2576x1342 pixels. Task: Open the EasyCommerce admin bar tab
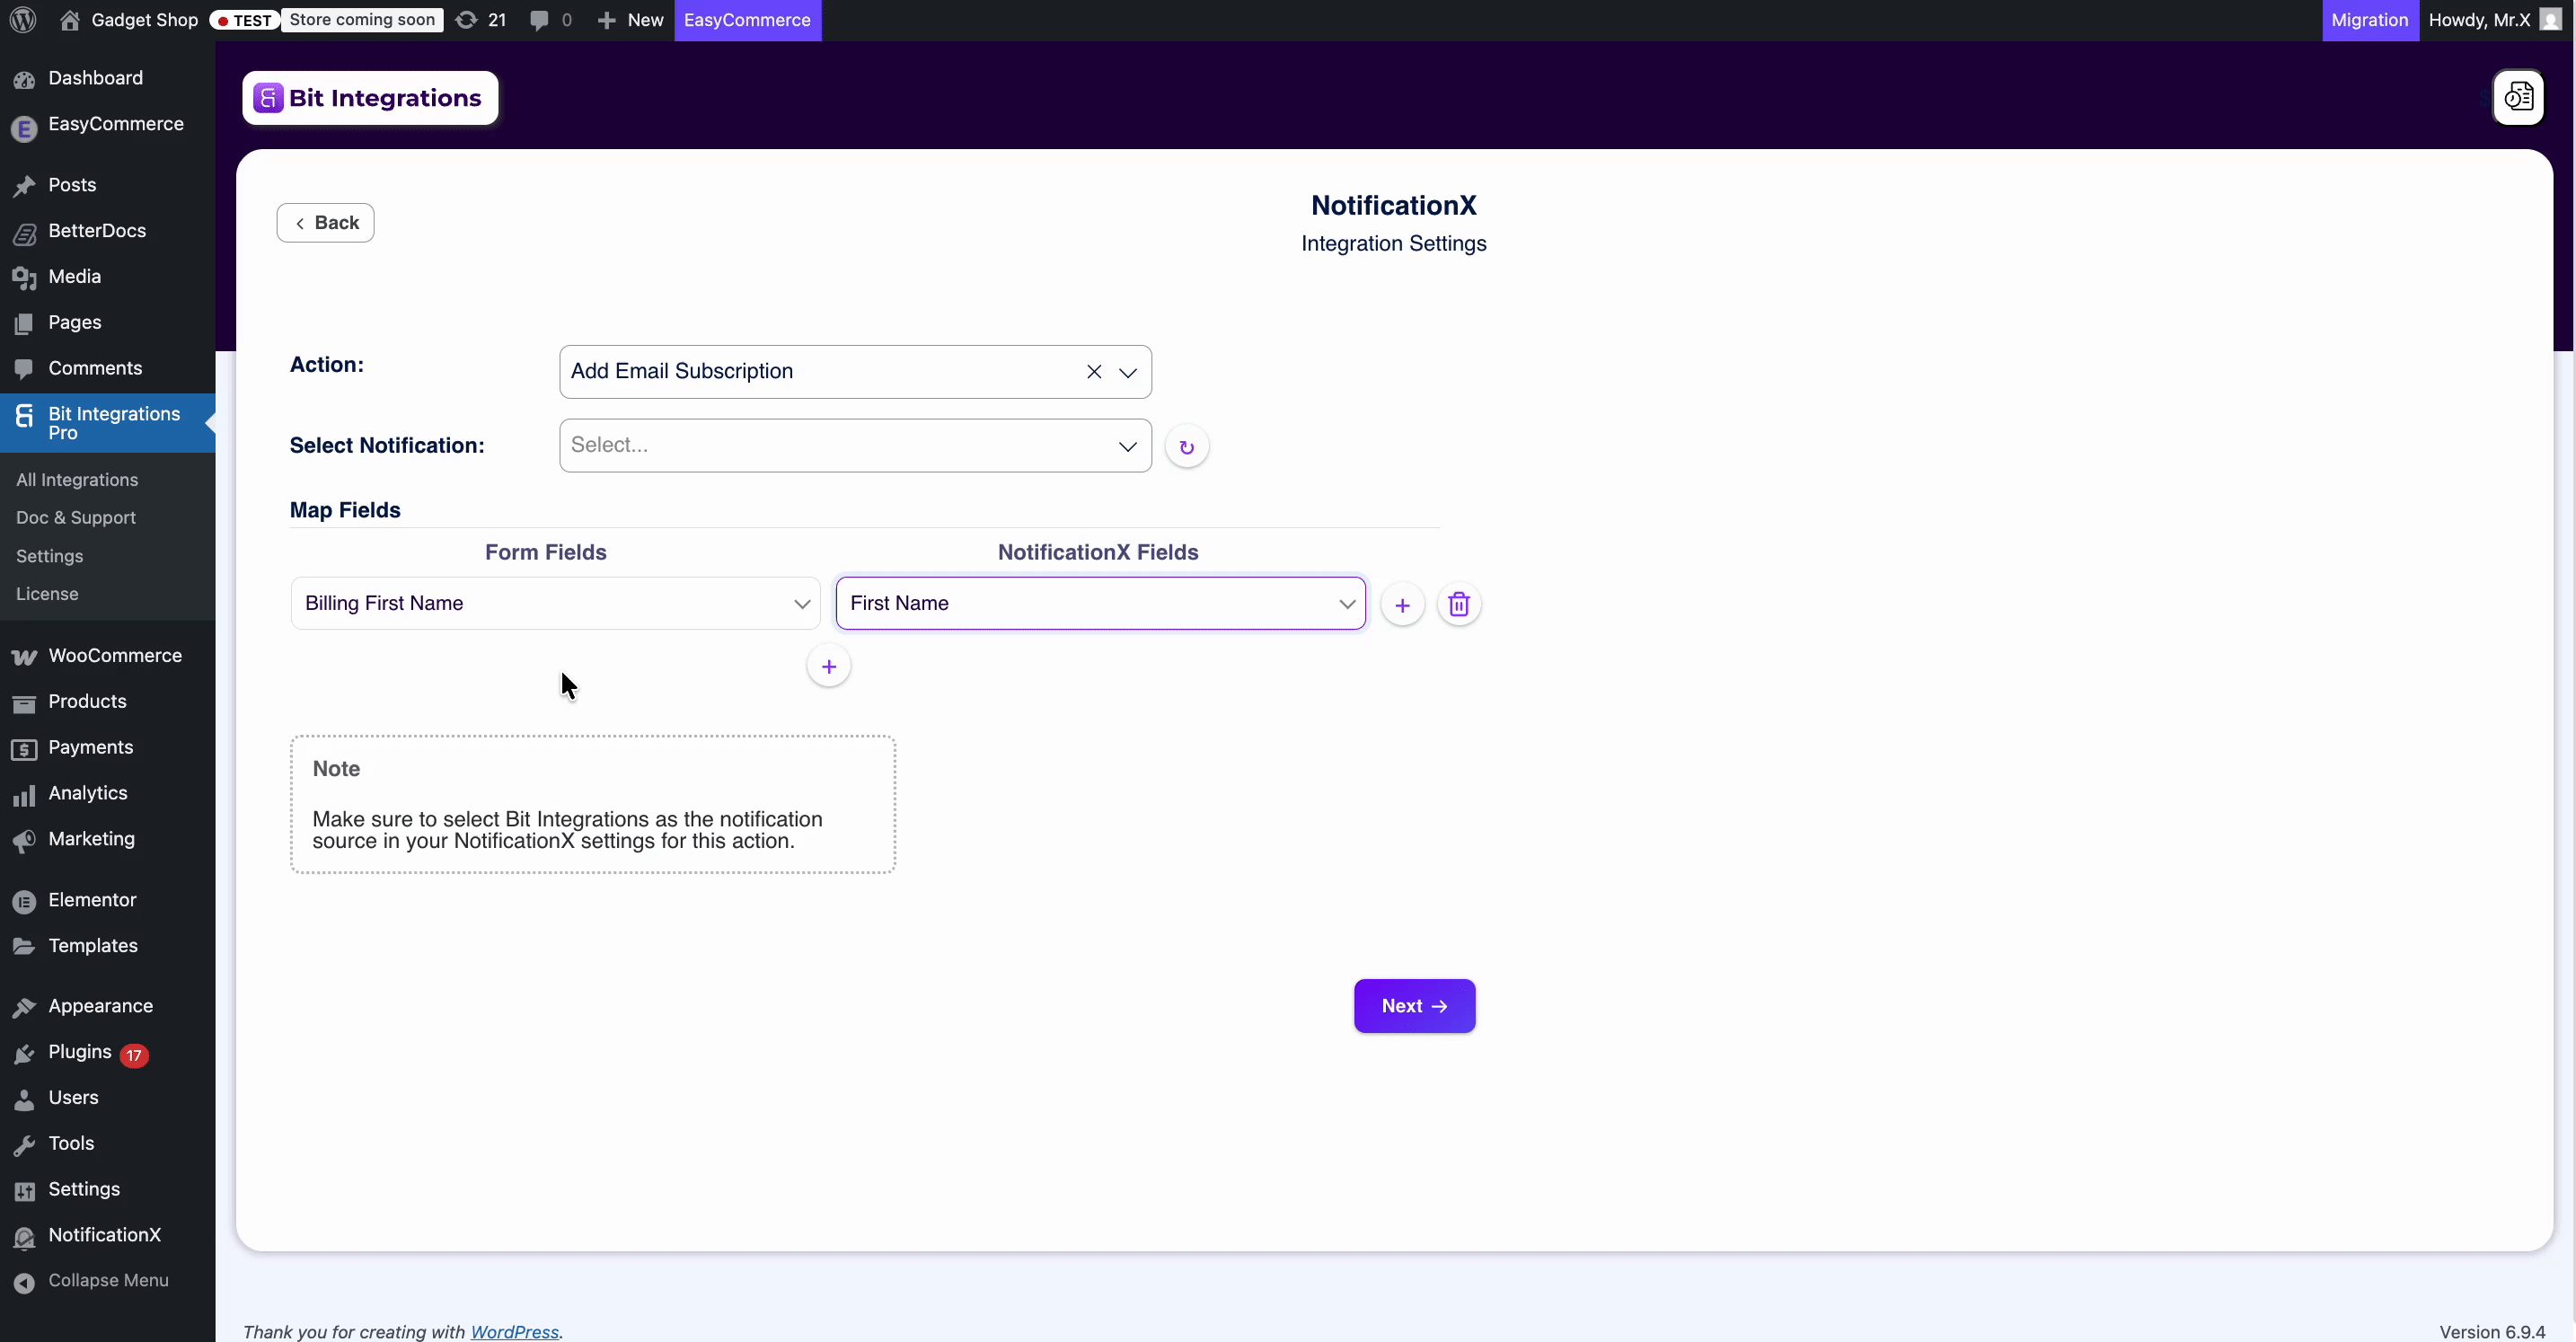(x=747, y=20)
